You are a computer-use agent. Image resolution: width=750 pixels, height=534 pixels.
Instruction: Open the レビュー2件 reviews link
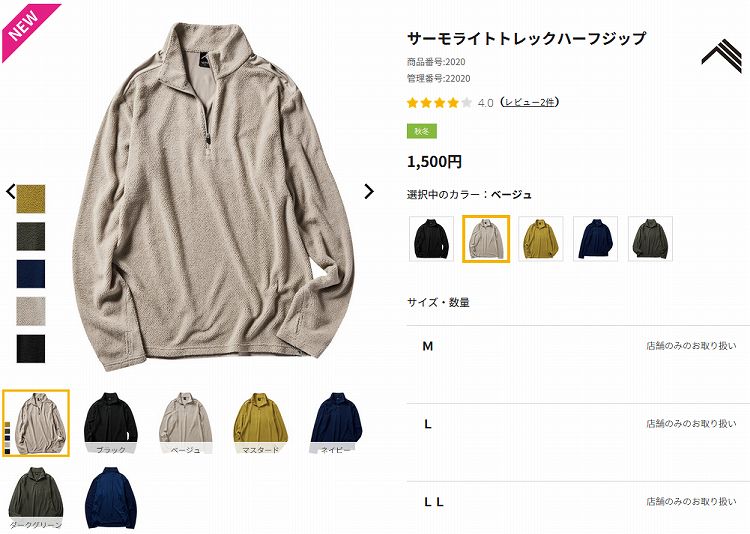point(529,102)
